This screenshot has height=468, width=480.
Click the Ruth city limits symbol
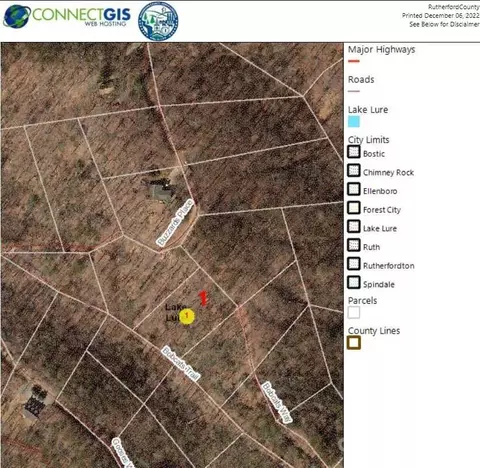(354, 245)
